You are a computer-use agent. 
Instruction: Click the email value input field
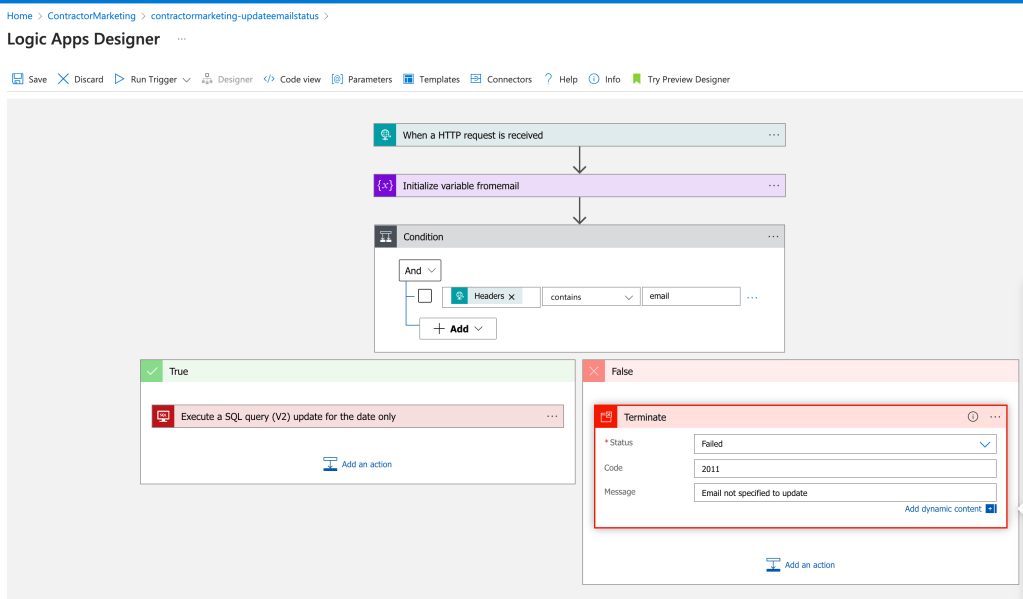[691, 296]
